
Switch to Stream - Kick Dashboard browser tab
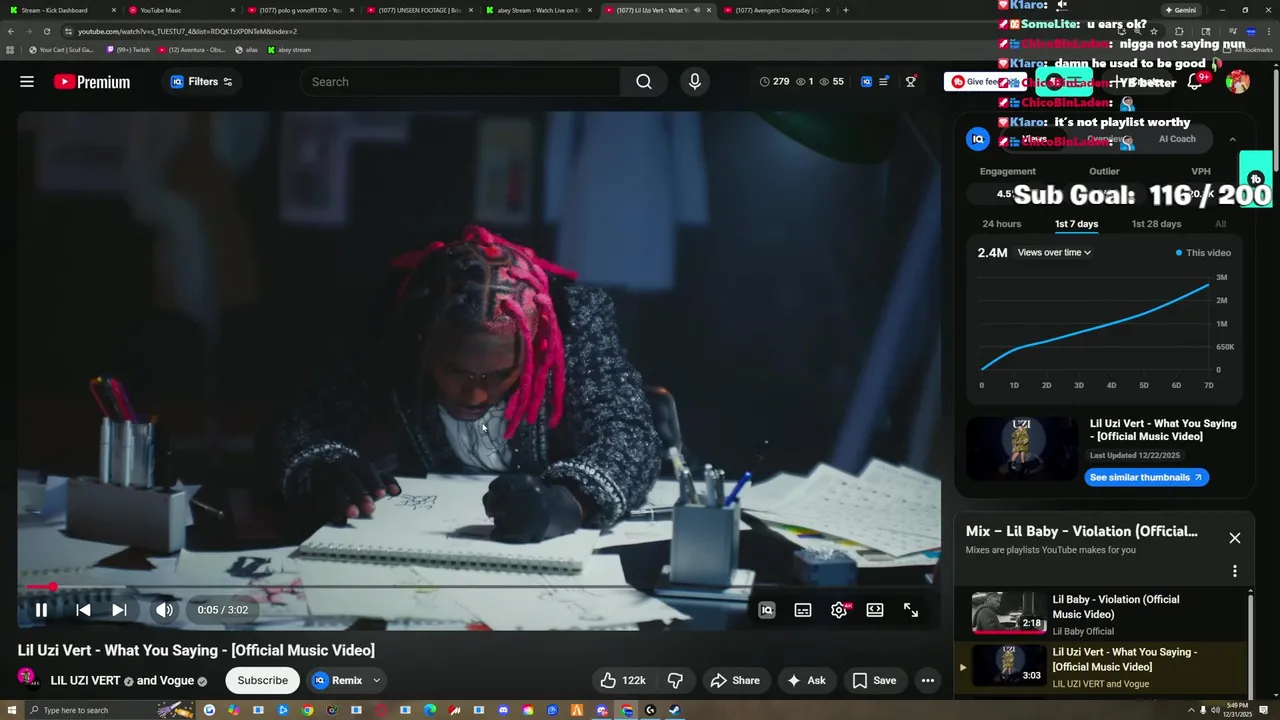62,10
